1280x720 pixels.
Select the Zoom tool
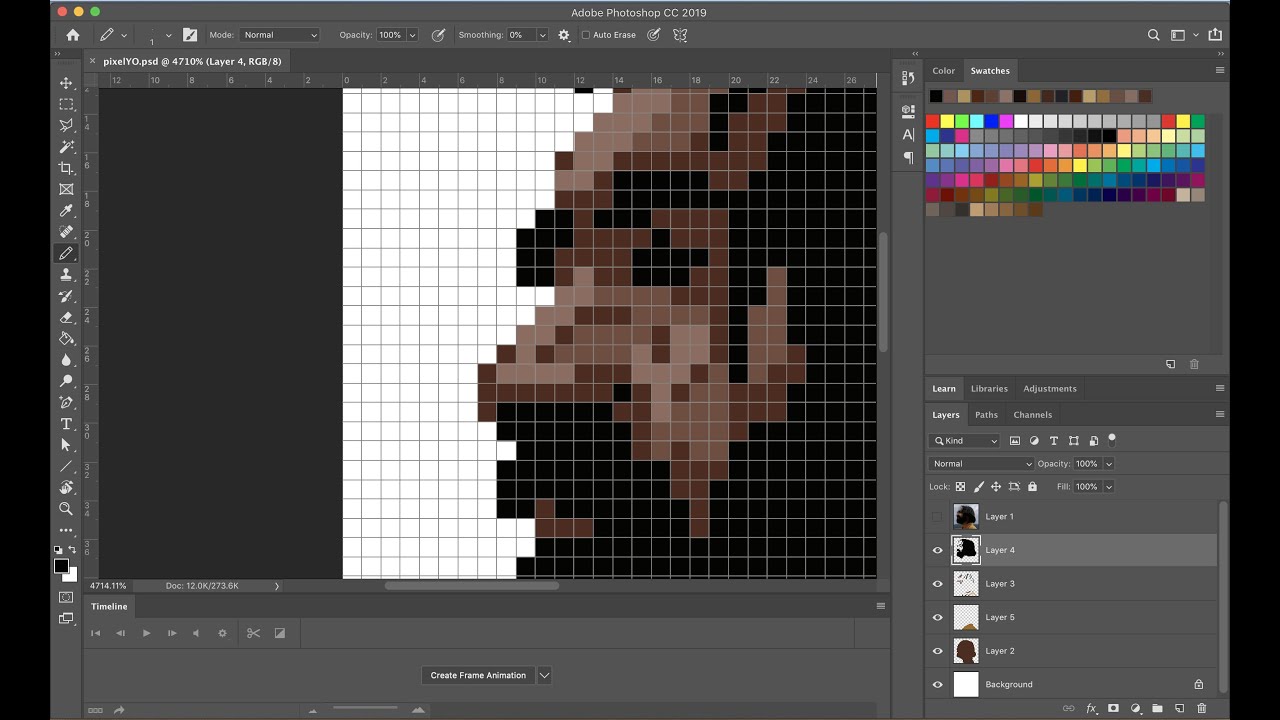coord(66,509)
